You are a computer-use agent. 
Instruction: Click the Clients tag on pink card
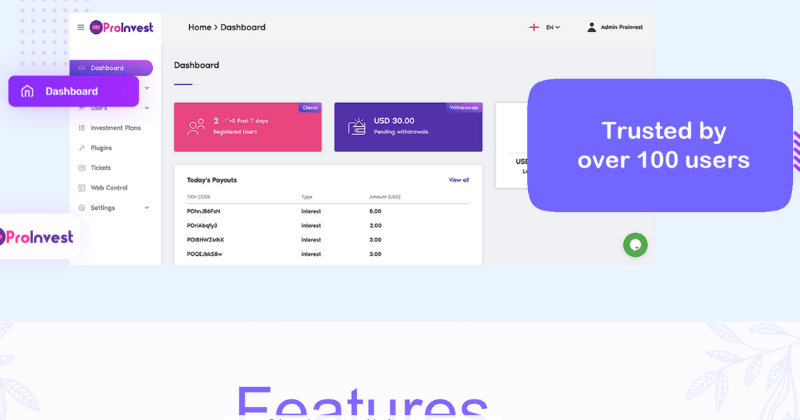click(x=310, y=108)
